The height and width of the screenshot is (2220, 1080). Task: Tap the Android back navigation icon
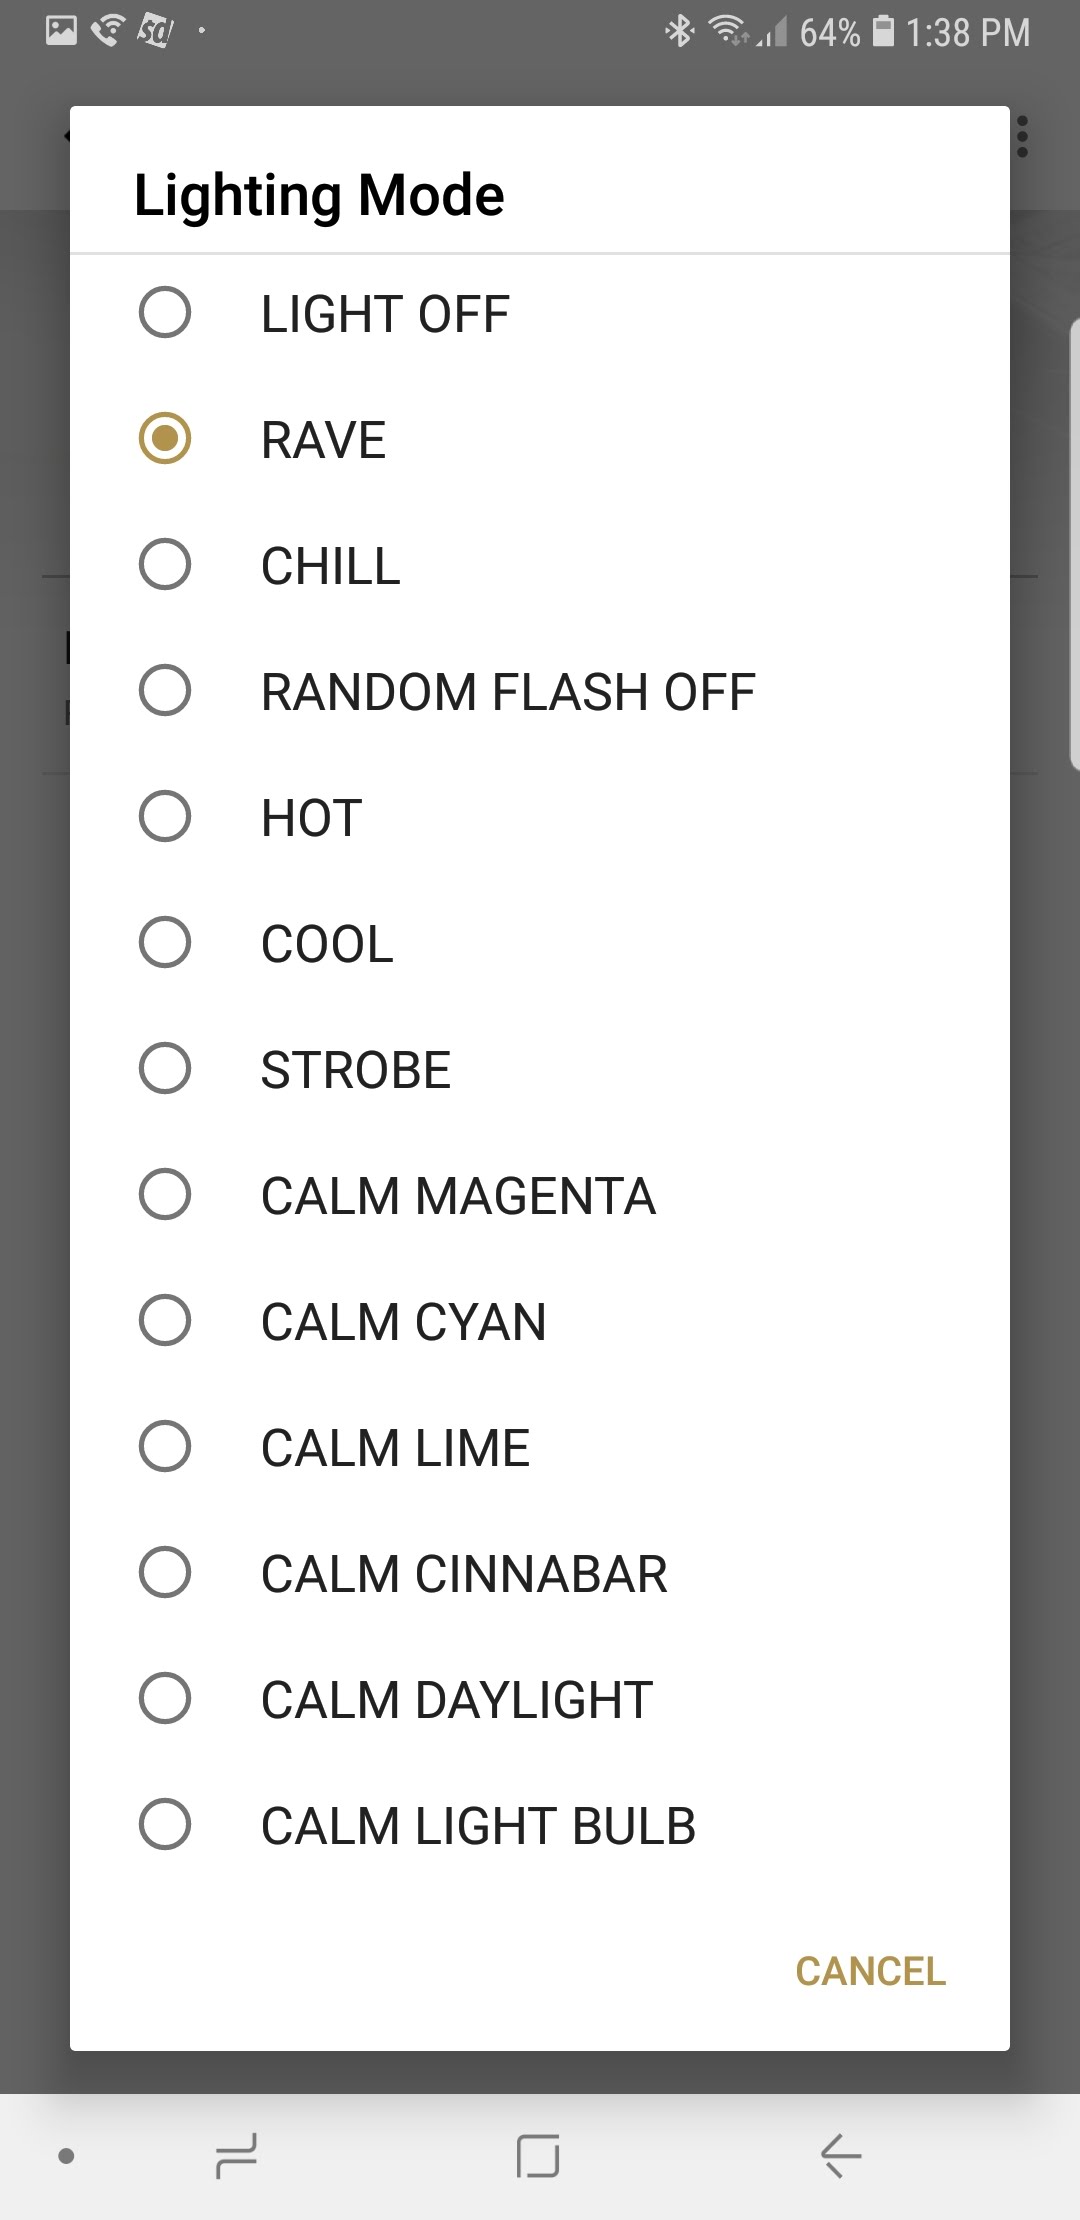coord(840,2155)
